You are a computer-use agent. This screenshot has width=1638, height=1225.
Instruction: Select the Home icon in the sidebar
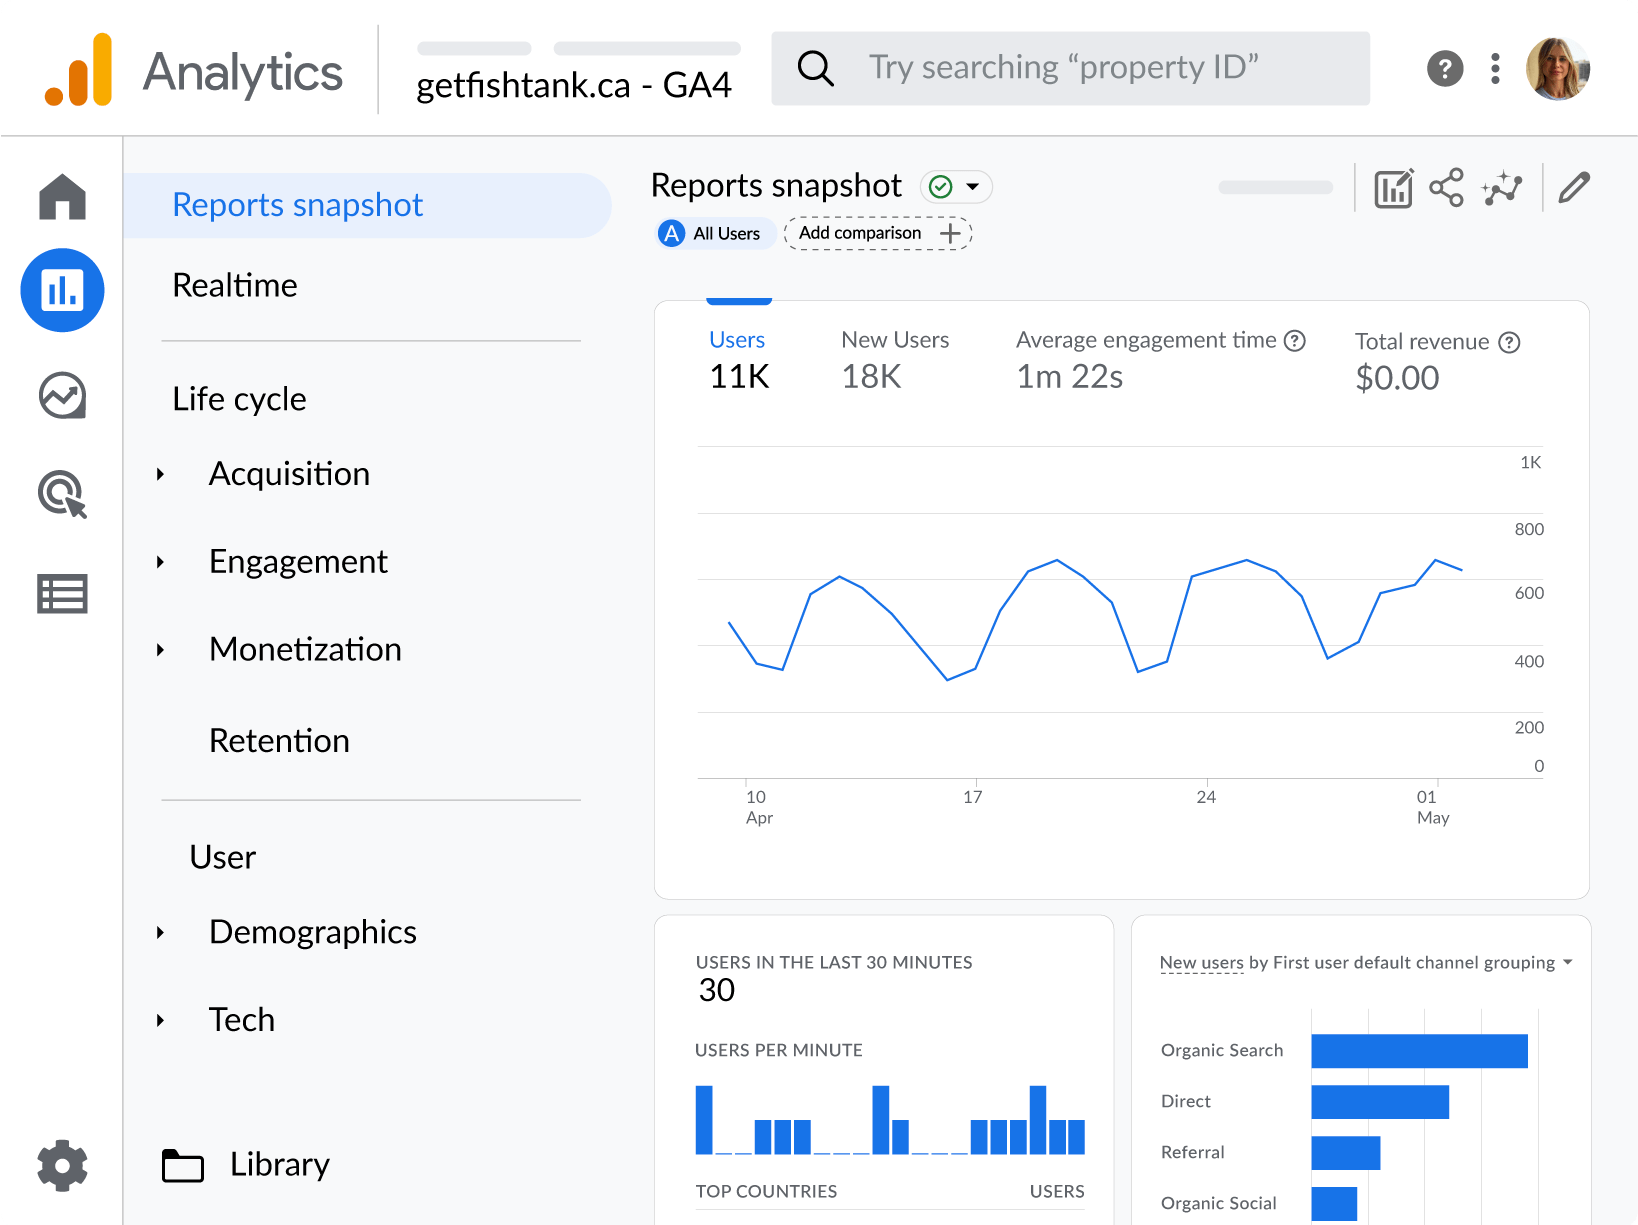pyautogui.click(x=62, y=197)
